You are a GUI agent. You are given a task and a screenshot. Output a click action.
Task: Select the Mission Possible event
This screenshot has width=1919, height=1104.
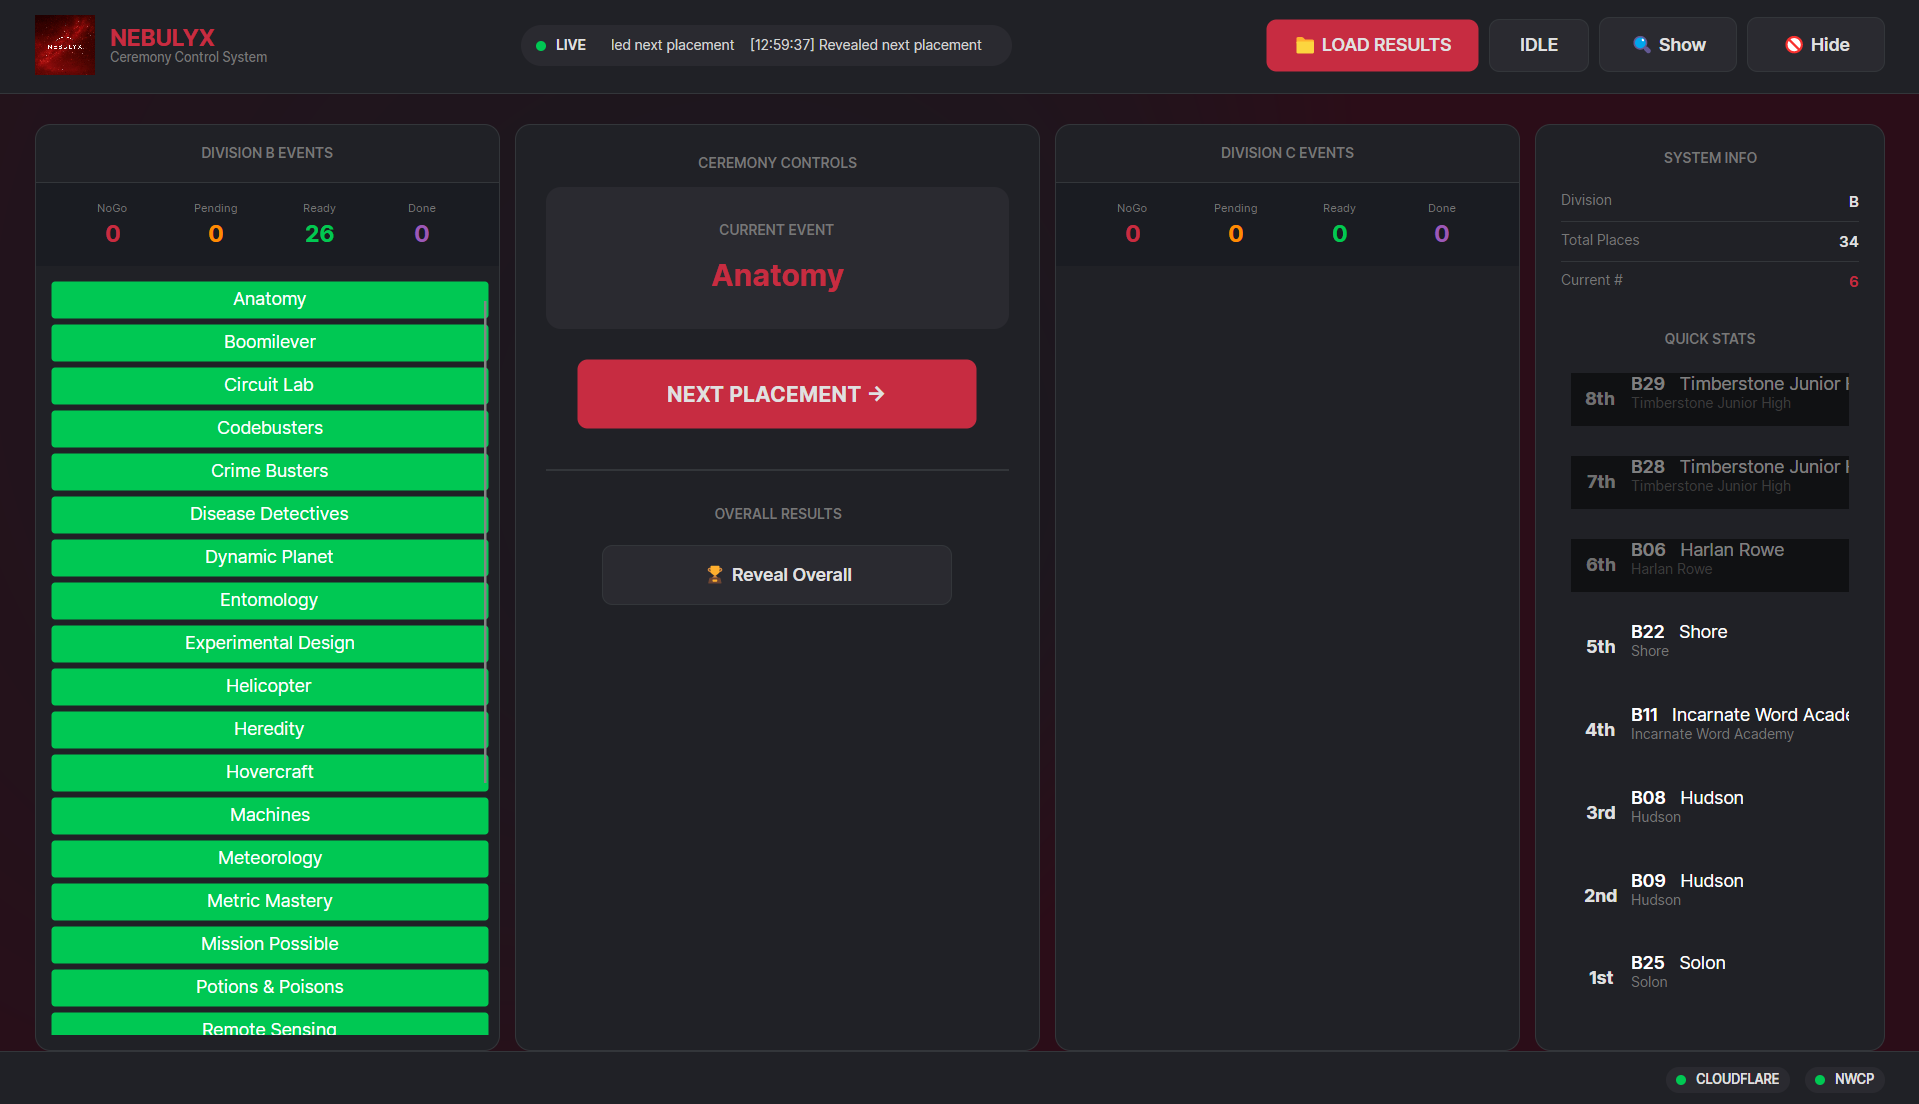coord(270,944)
